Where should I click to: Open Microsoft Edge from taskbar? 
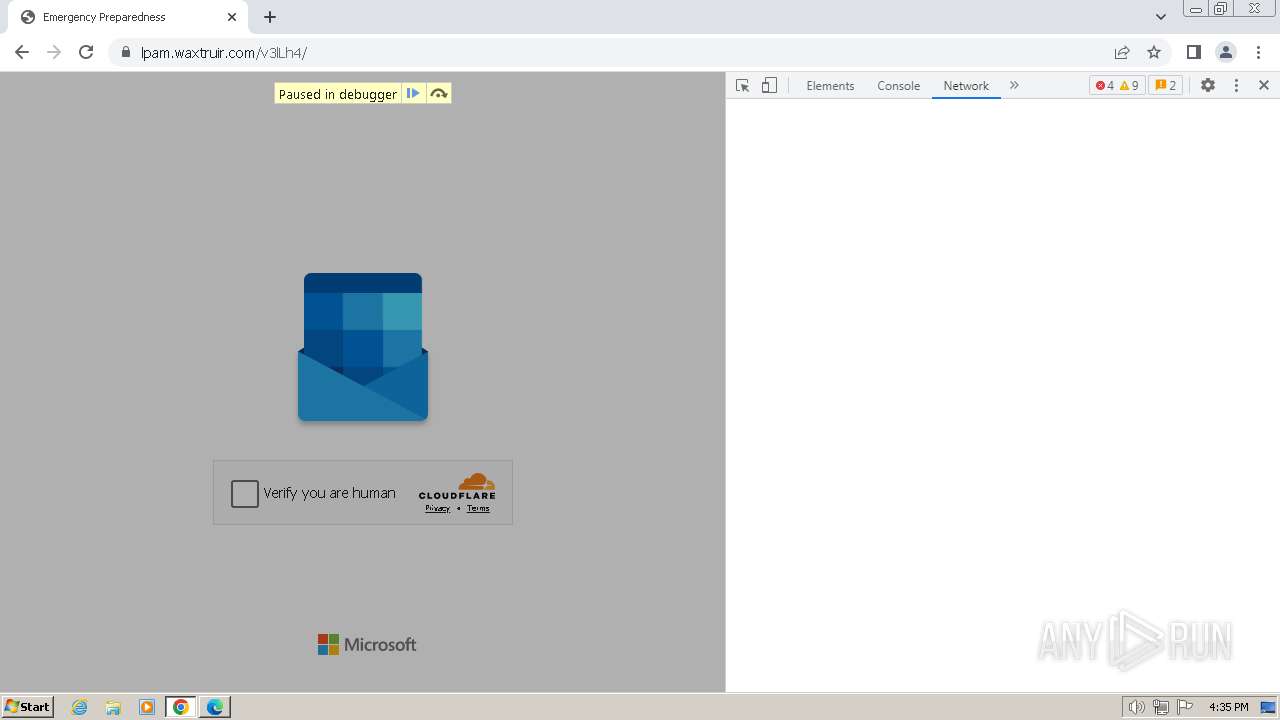(x=215, y=707)
